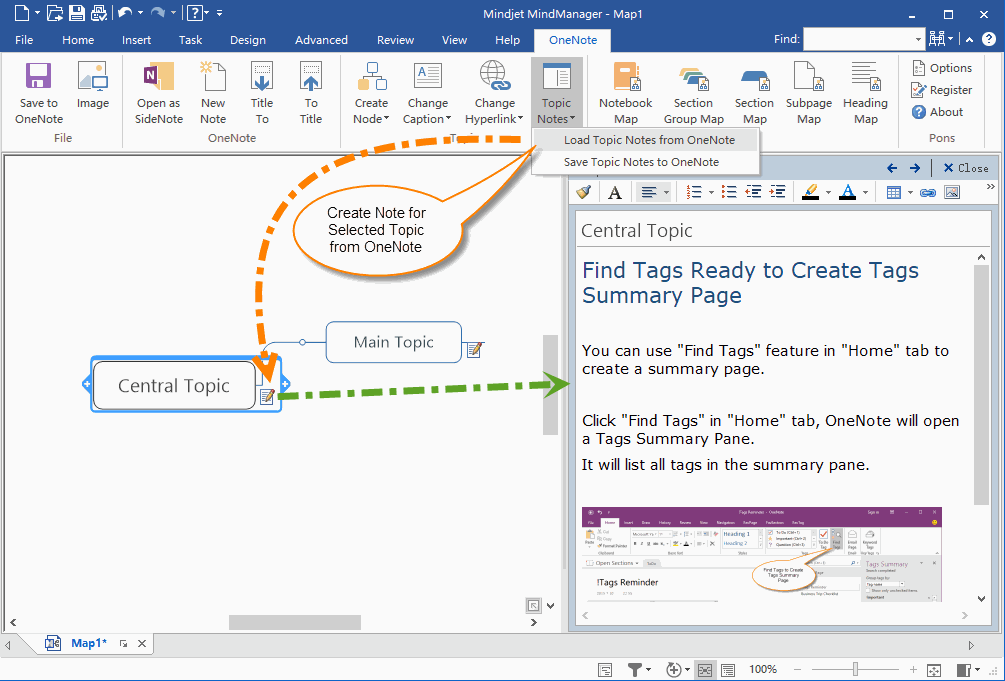Toggle the outline view button in status bar
The image size is (1005, 681).
[728, 670]
